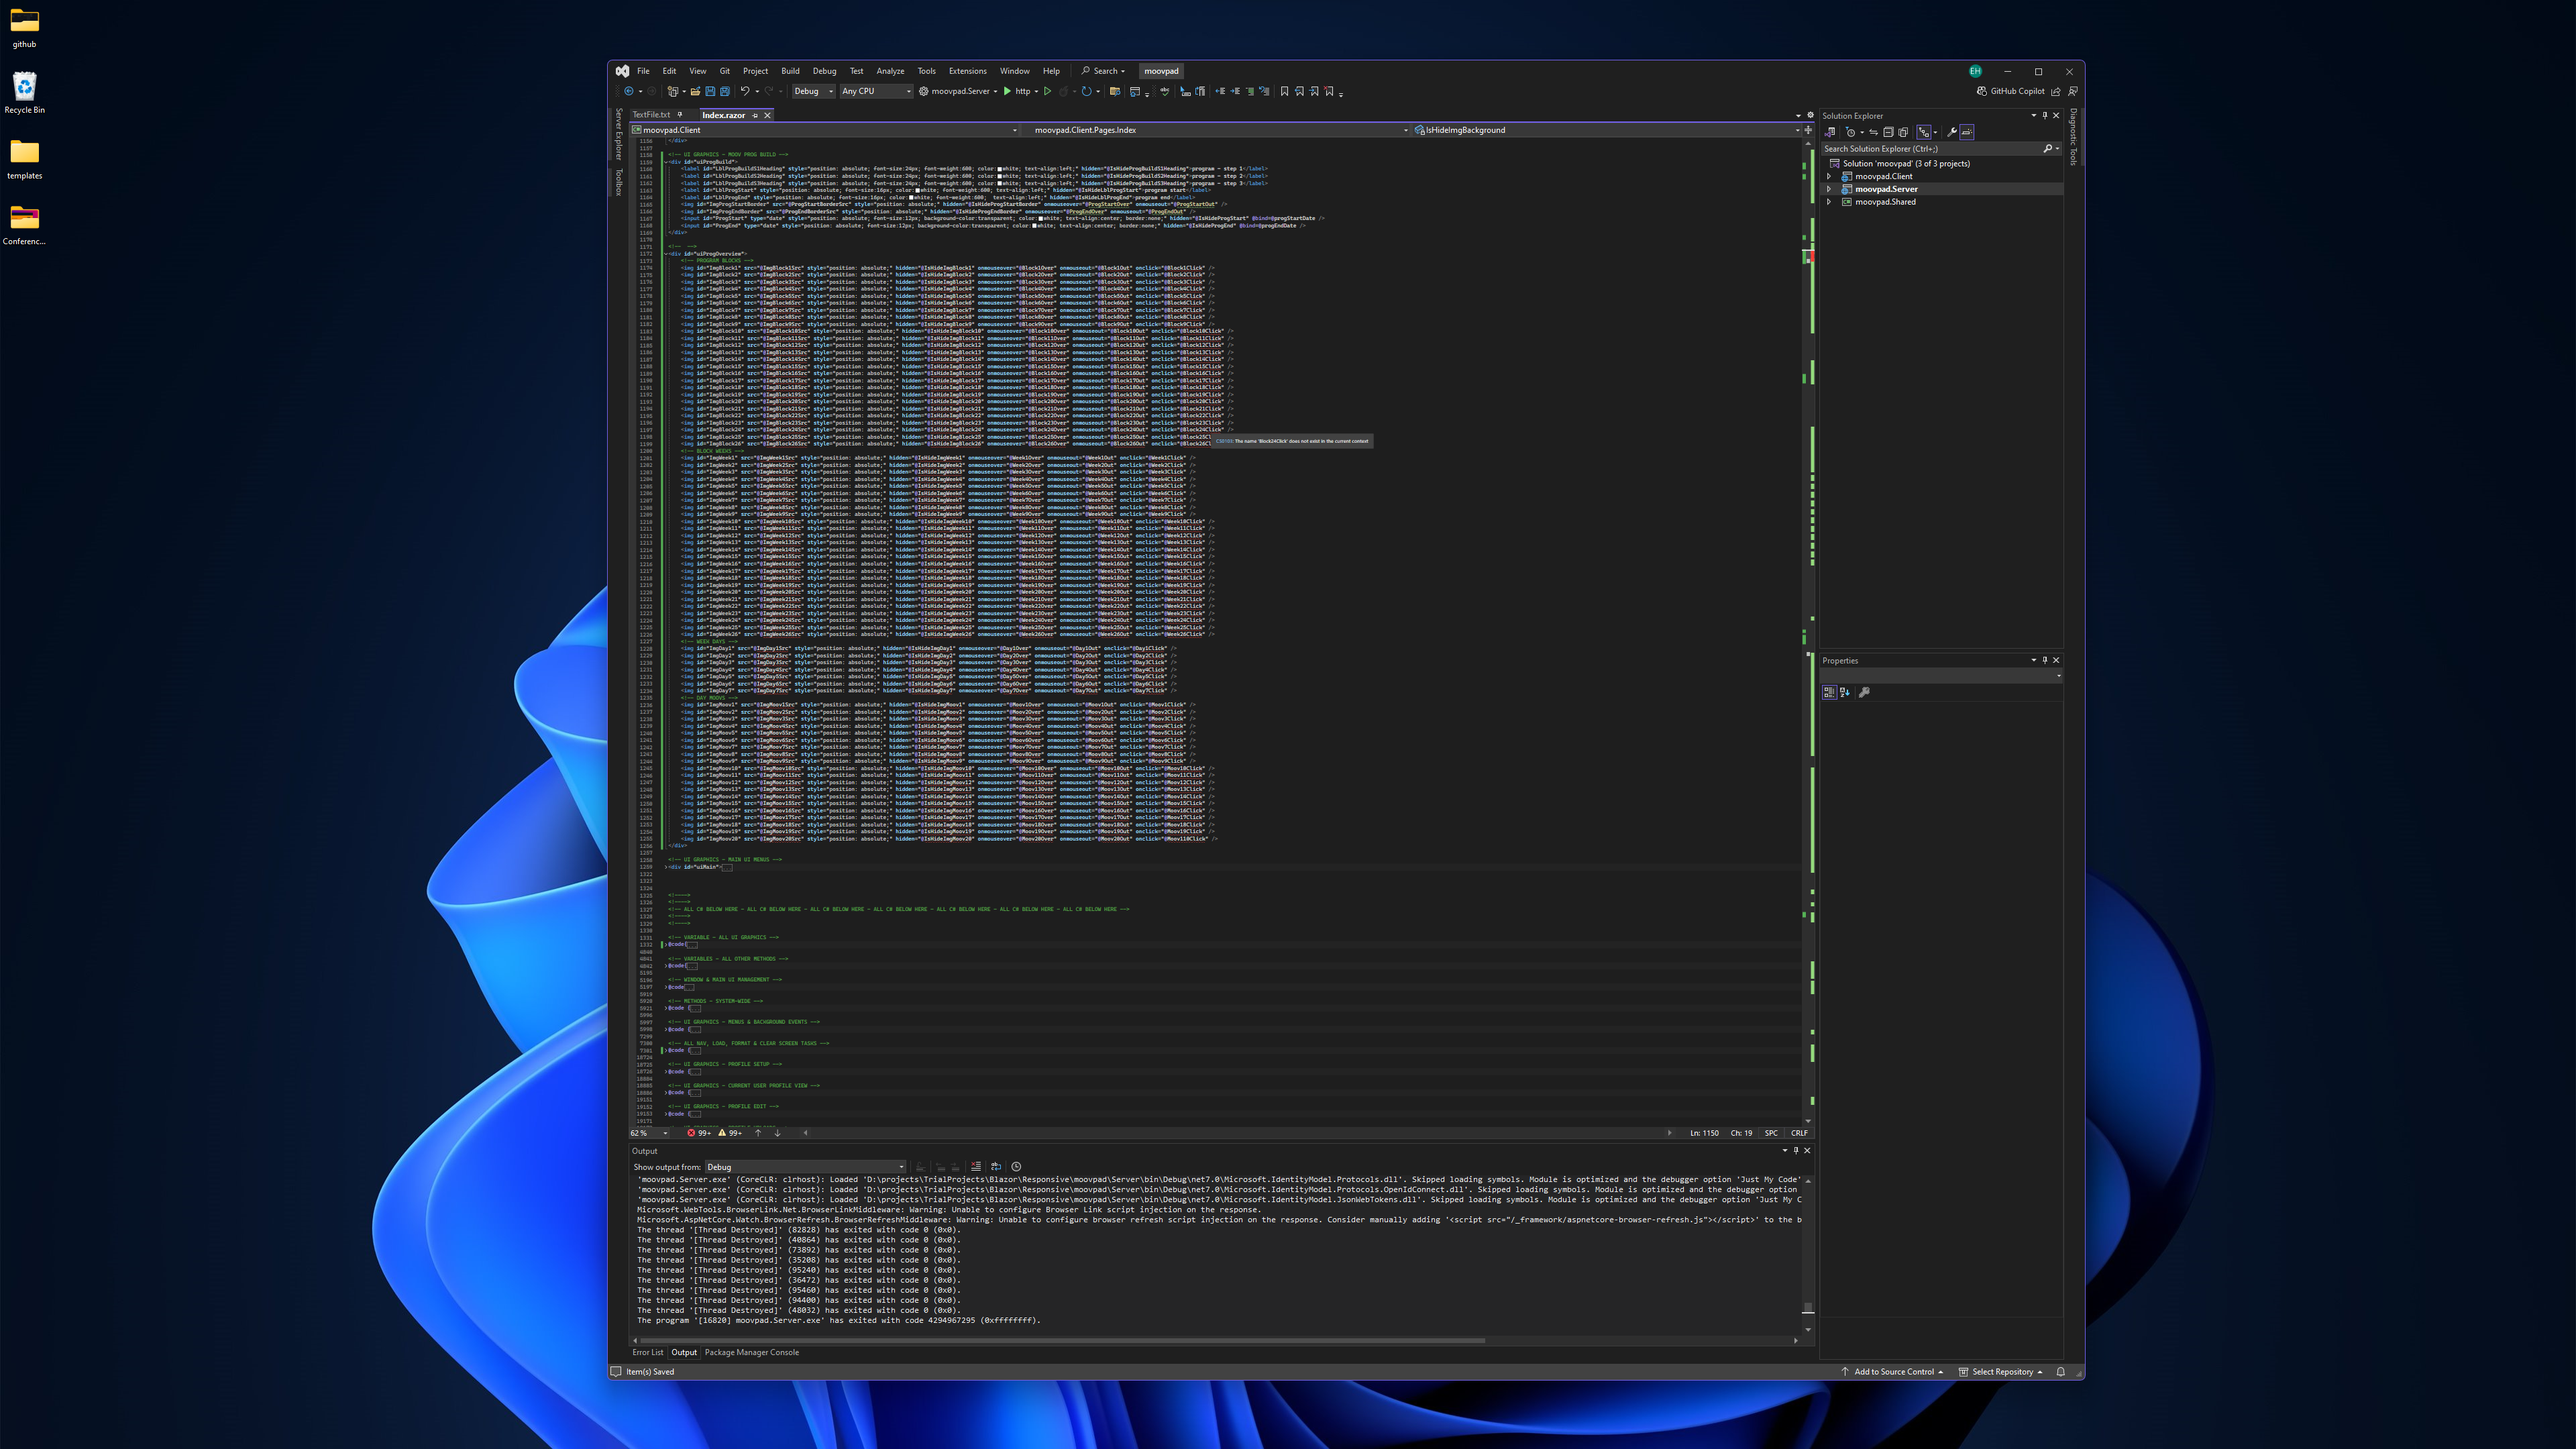Viewport: 2576px width, 1449px height.
Task: Click Select Repository in status bar
Action: [2000, 1372]
